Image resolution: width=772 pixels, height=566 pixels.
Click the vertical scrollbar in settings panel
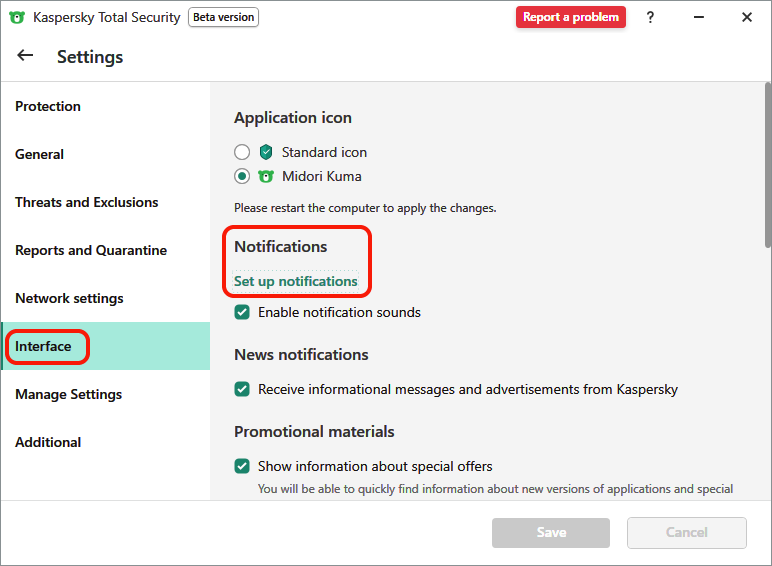767,170
